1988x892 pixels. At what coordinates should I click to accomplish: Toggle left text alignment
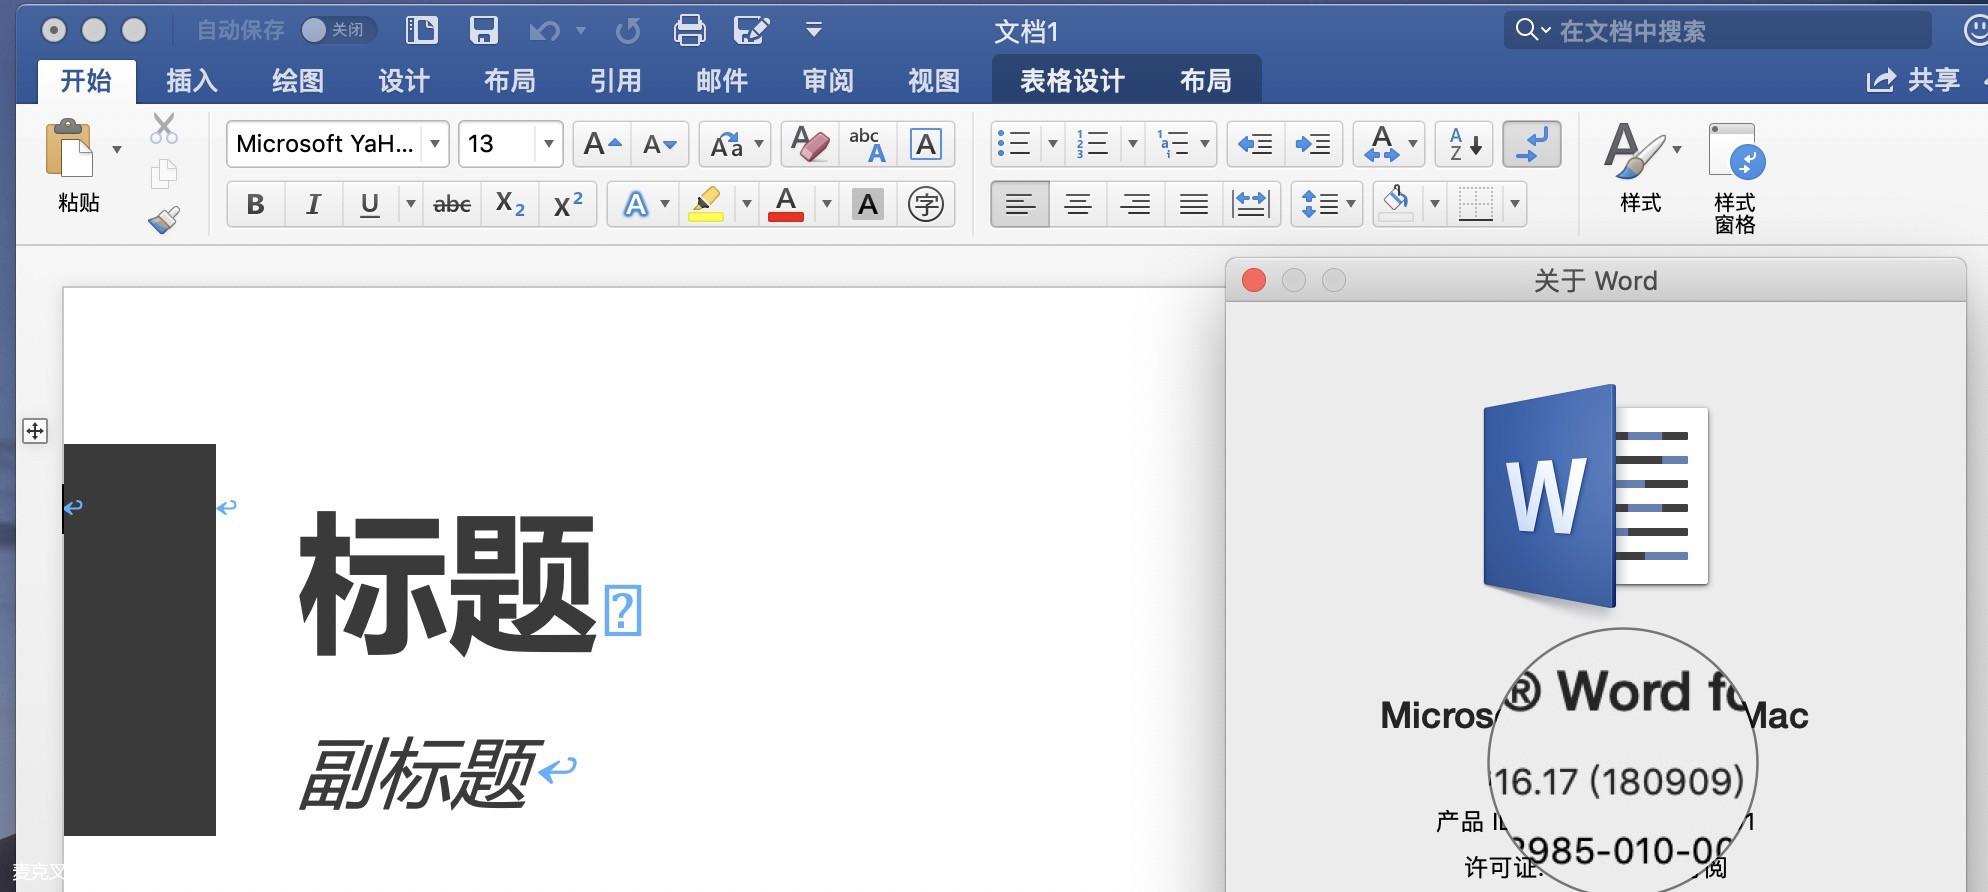point(1020,205)
